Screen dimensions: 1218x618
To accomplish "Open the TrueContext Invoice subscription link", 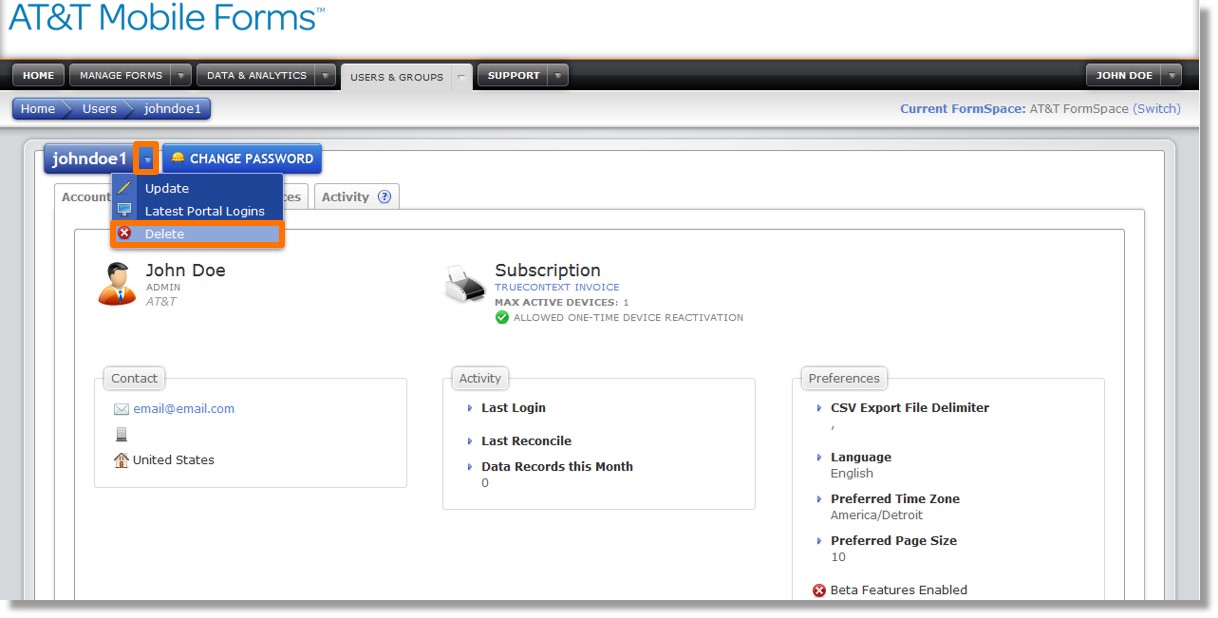I will (557, 287).
